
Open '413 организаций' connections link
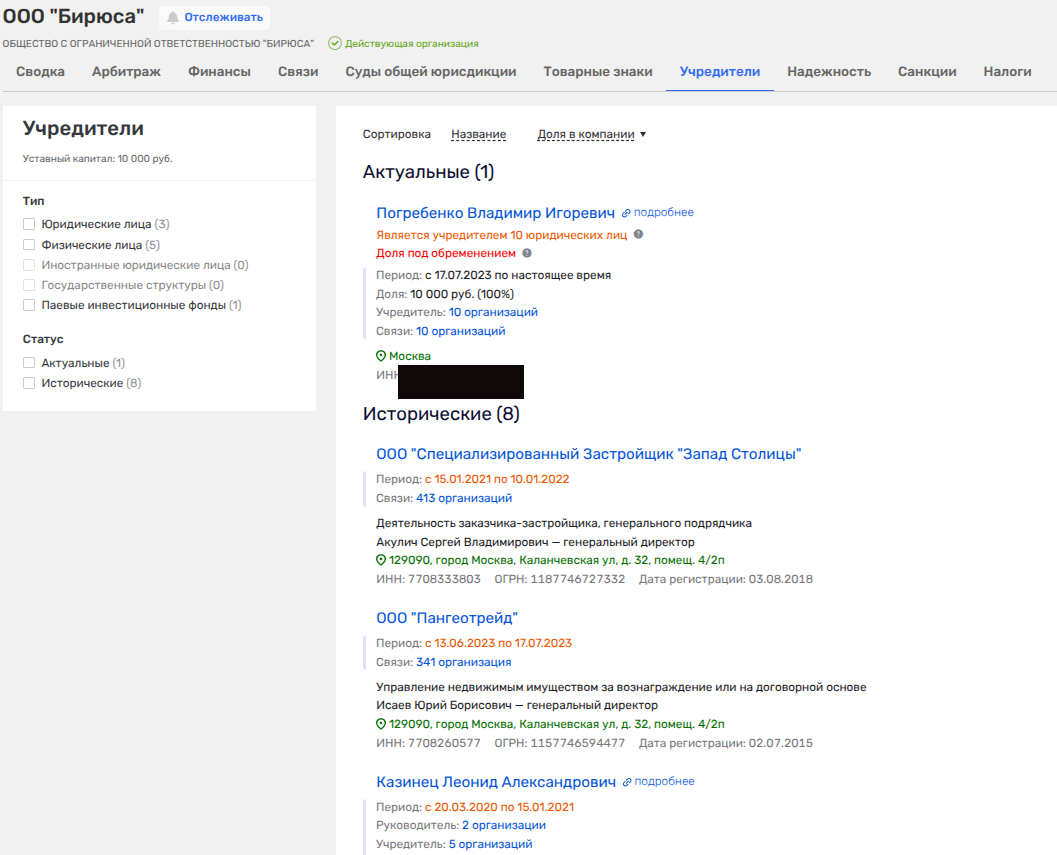click(x=464, y=498)
